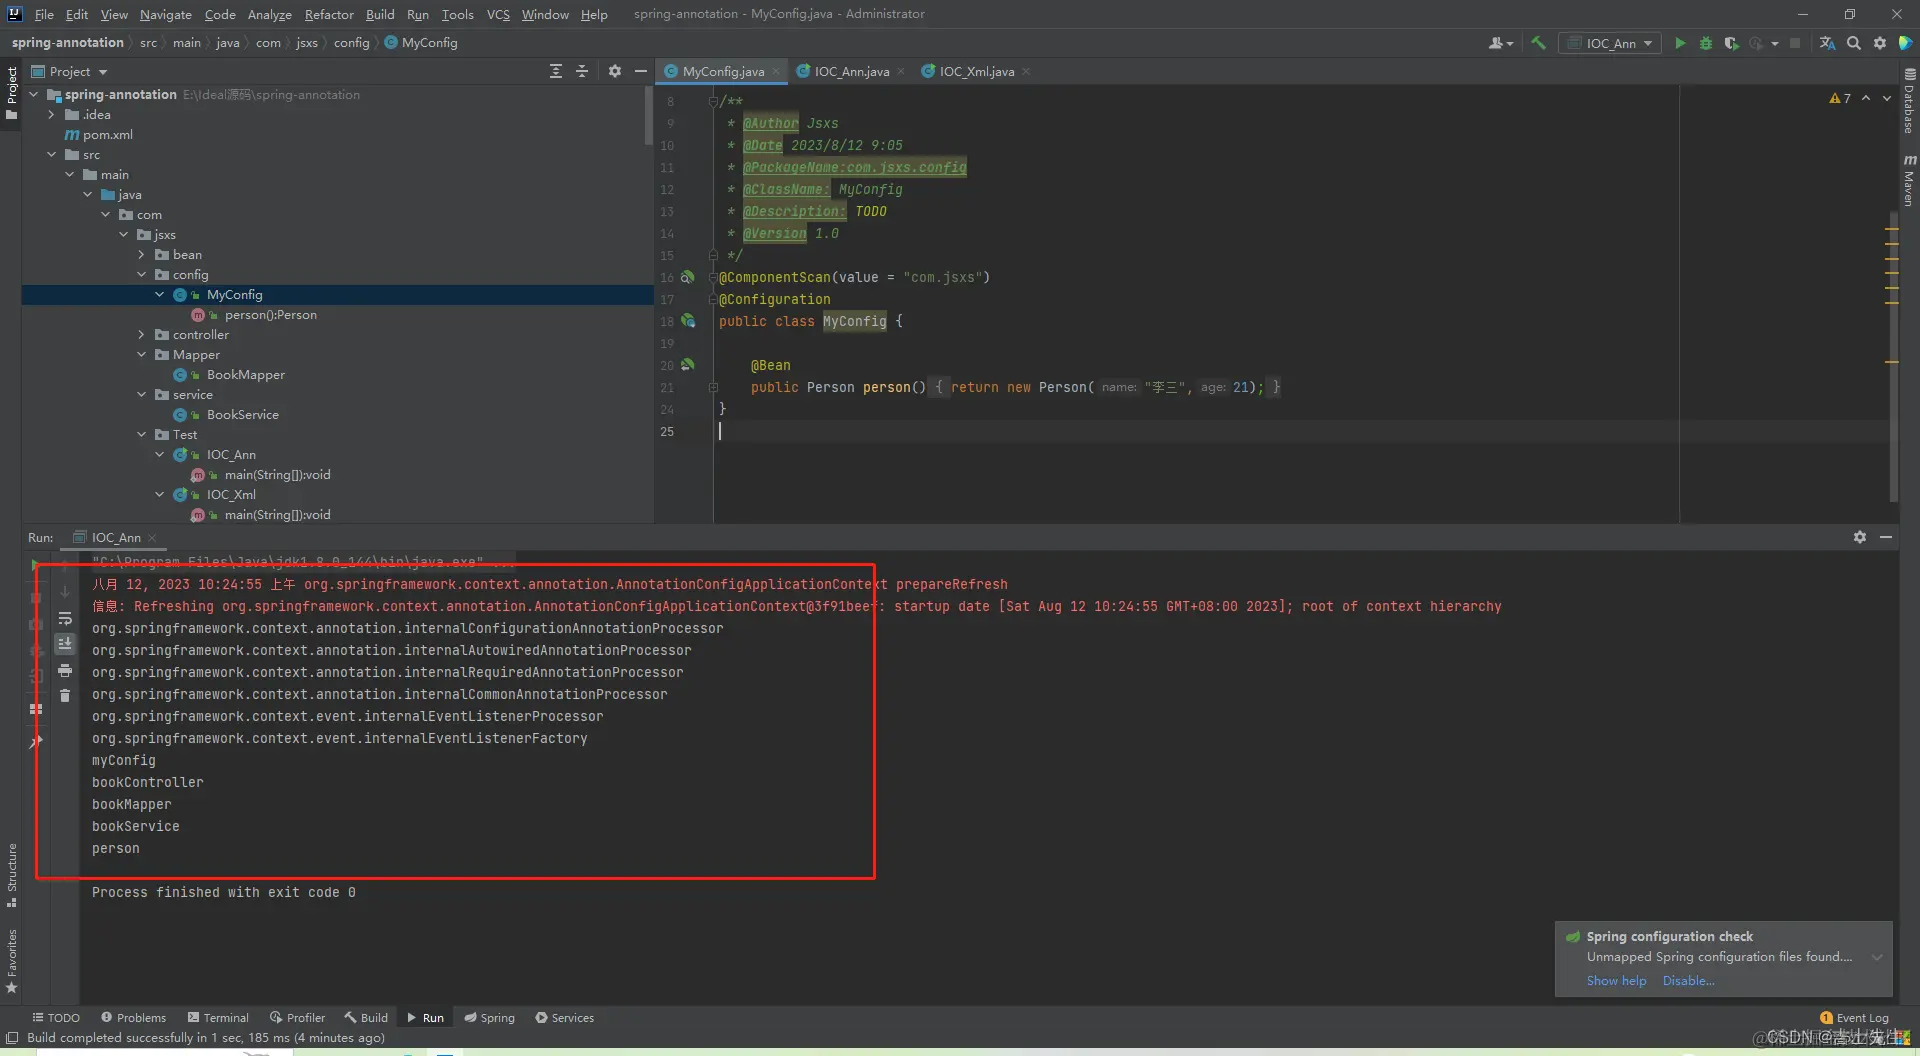Start debugging with the green bug icon
1920x1056 pixels.
pos(1706,43)
